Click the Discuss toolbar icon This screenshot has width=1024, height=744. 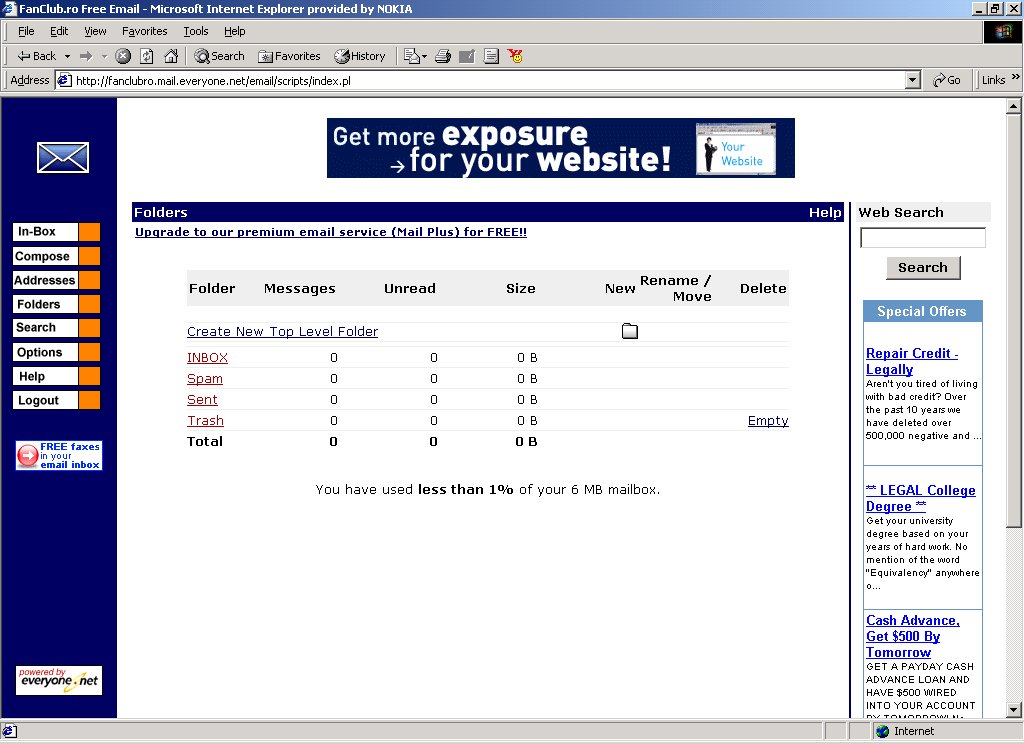tap(491, 56)
